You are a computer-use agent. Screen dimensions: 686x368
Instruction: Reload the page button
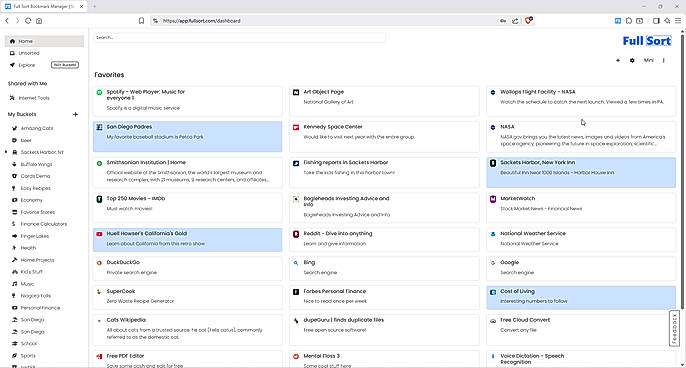coord(28,21)
